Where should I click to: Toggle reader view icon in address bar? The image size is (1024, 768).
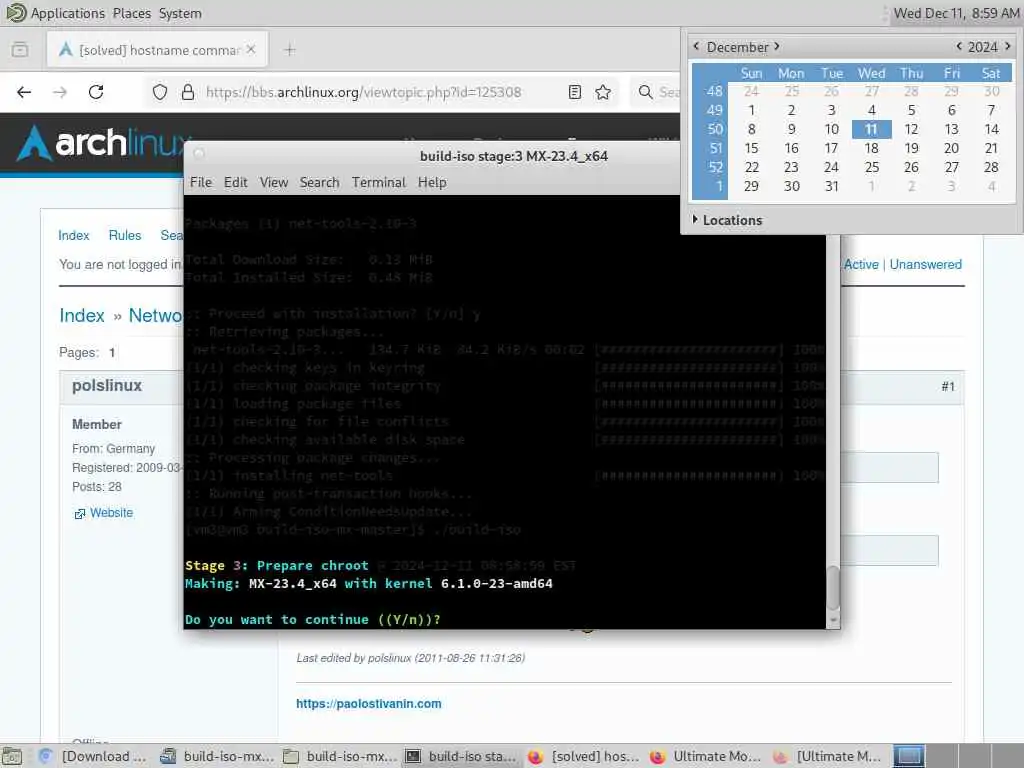click(x=575, y=92)
